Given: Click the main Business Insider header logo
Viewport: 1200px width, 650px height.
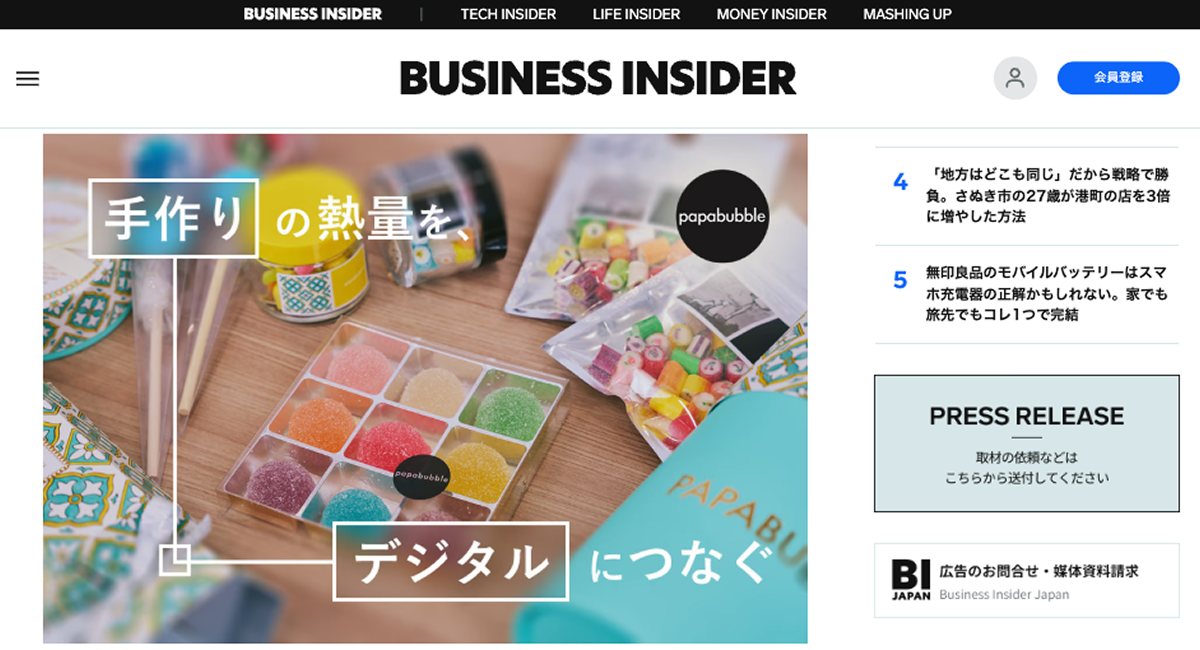Looking at the screenshot, I should (598, 78).
